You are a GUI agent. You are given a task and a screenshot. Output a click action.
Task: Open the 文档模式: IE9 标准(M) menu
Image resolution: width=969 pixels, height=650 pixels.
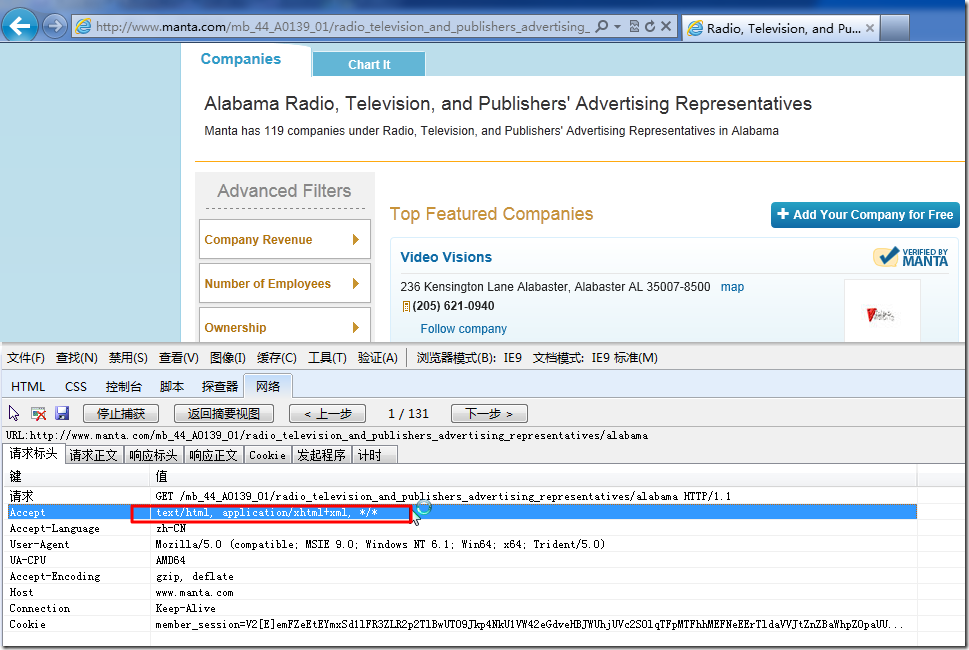coord(595,358)
